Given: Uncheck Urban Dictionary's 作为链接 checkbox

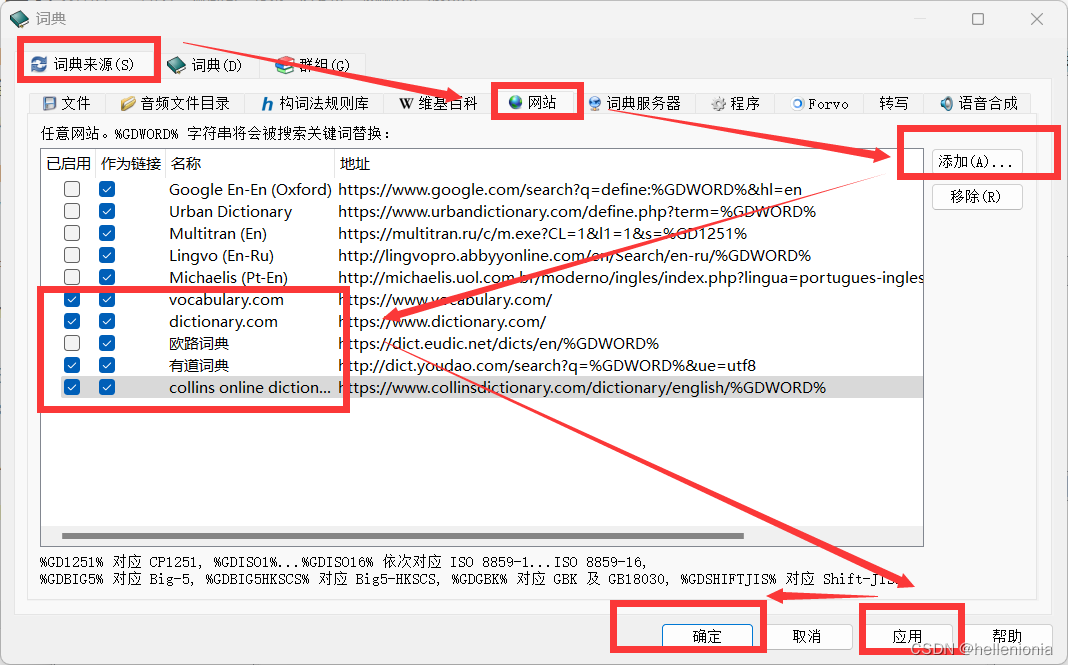Looking at the screenshot, I should 107,211.
